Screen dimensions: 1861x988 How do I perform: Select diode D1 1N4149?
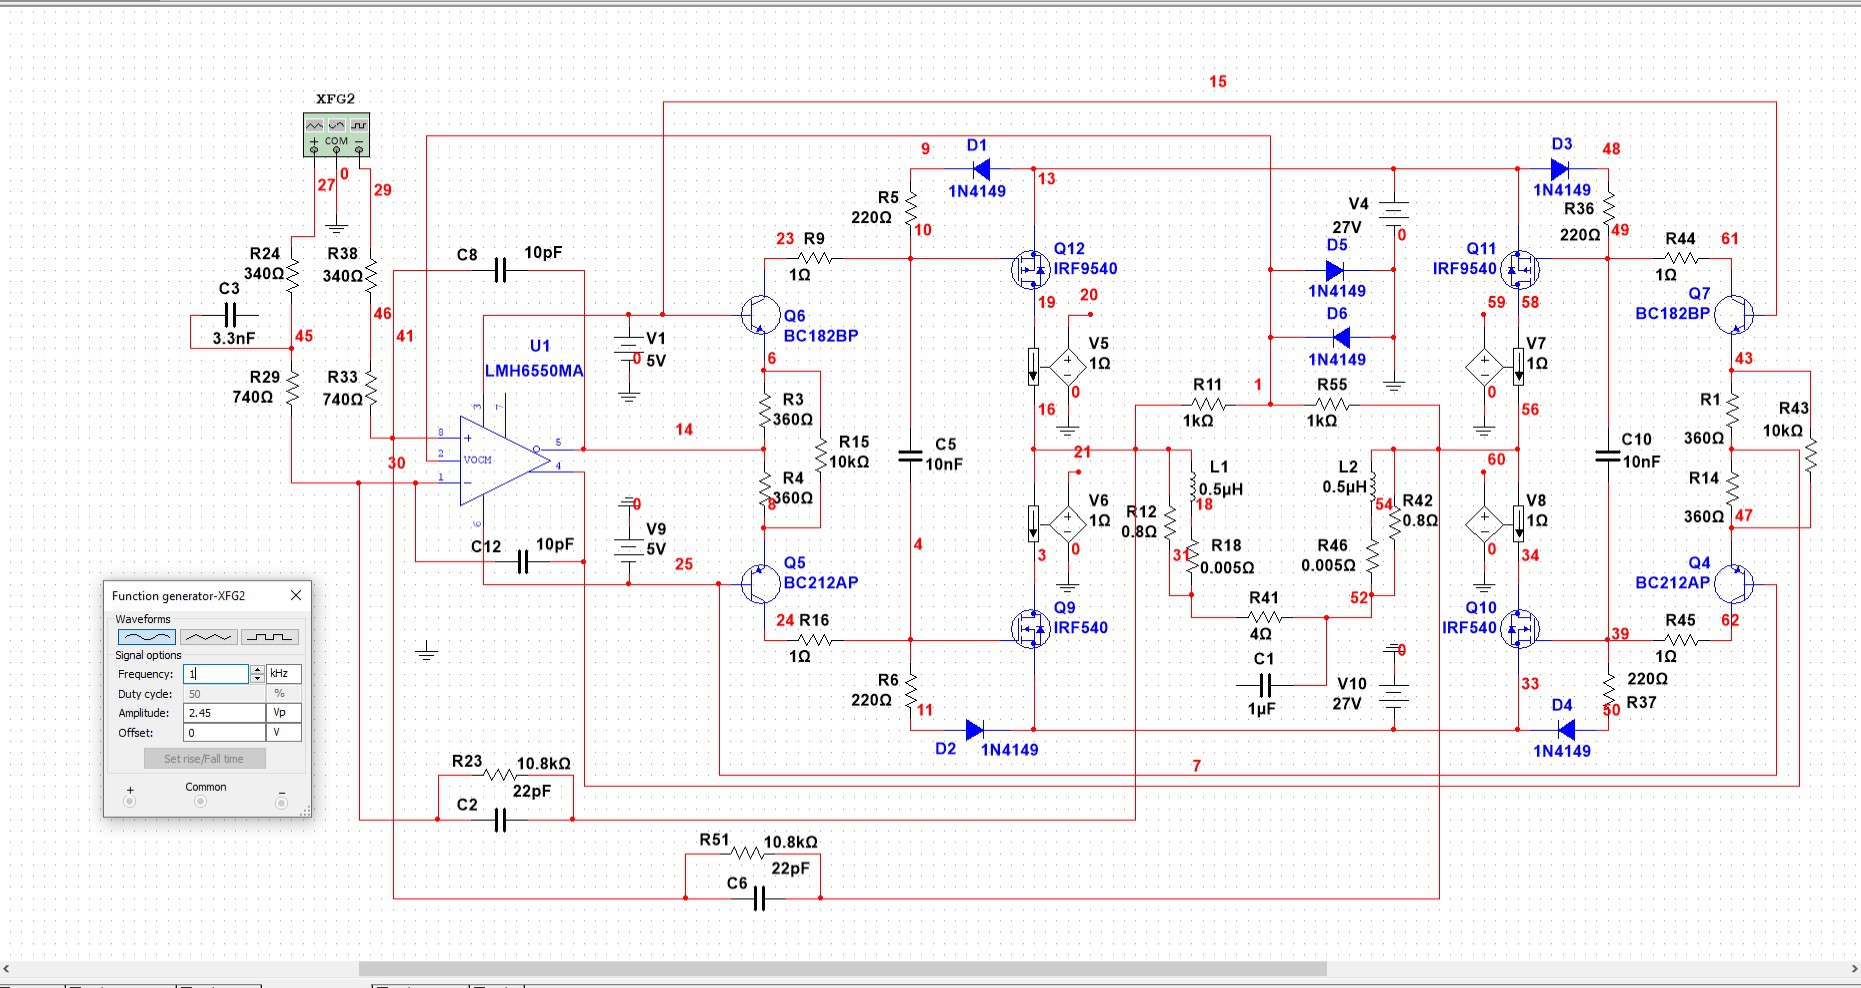tap(981, 169)
